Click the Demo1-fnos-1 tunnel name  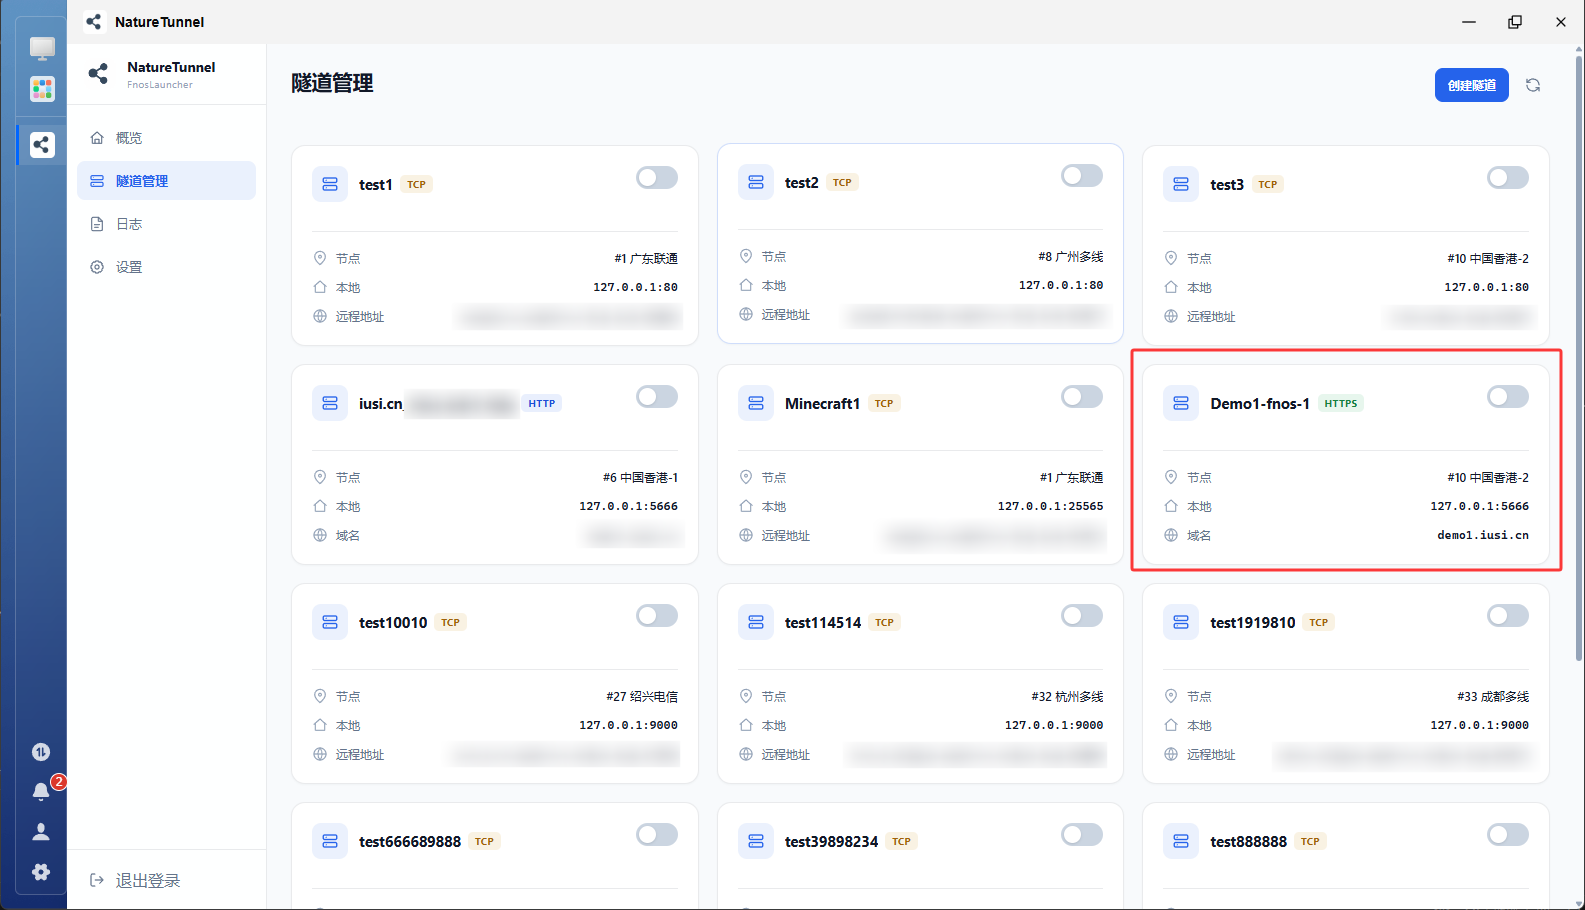[x=1260, y=403]
